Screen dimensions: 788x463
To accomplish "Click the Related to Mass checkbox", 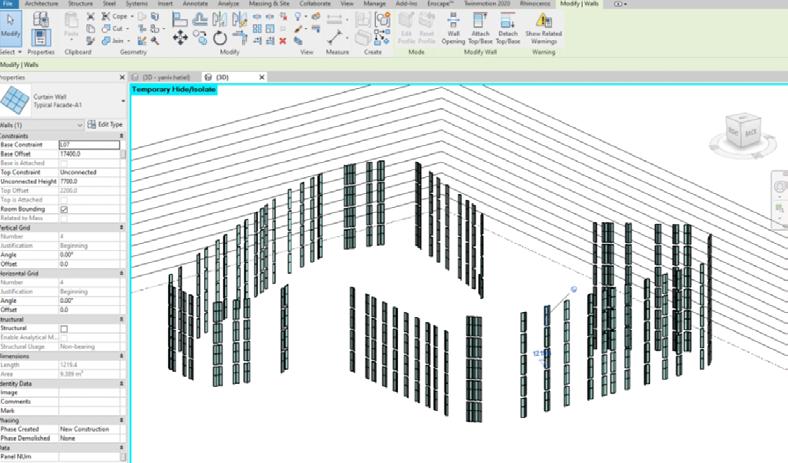I will [x=64, y=218].
